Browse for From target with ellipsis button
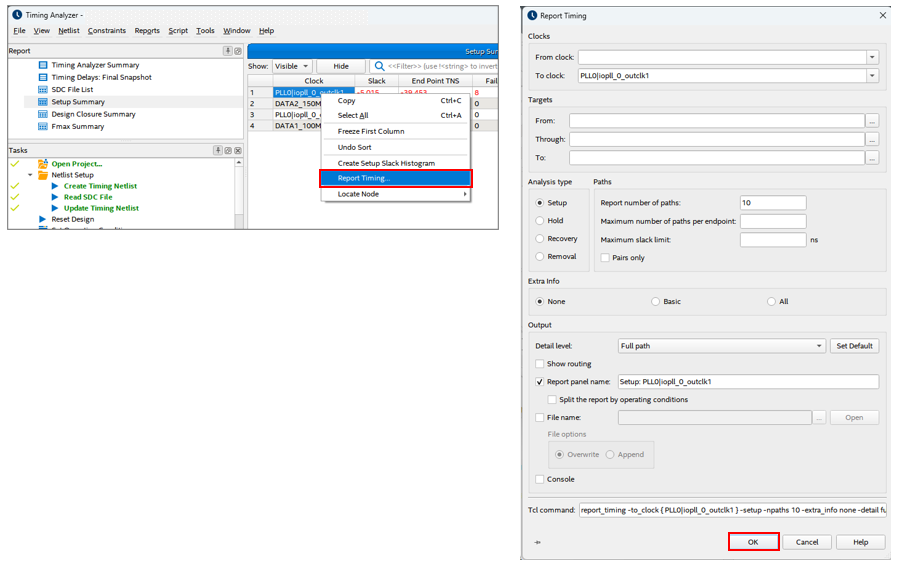 pos(873,121)
